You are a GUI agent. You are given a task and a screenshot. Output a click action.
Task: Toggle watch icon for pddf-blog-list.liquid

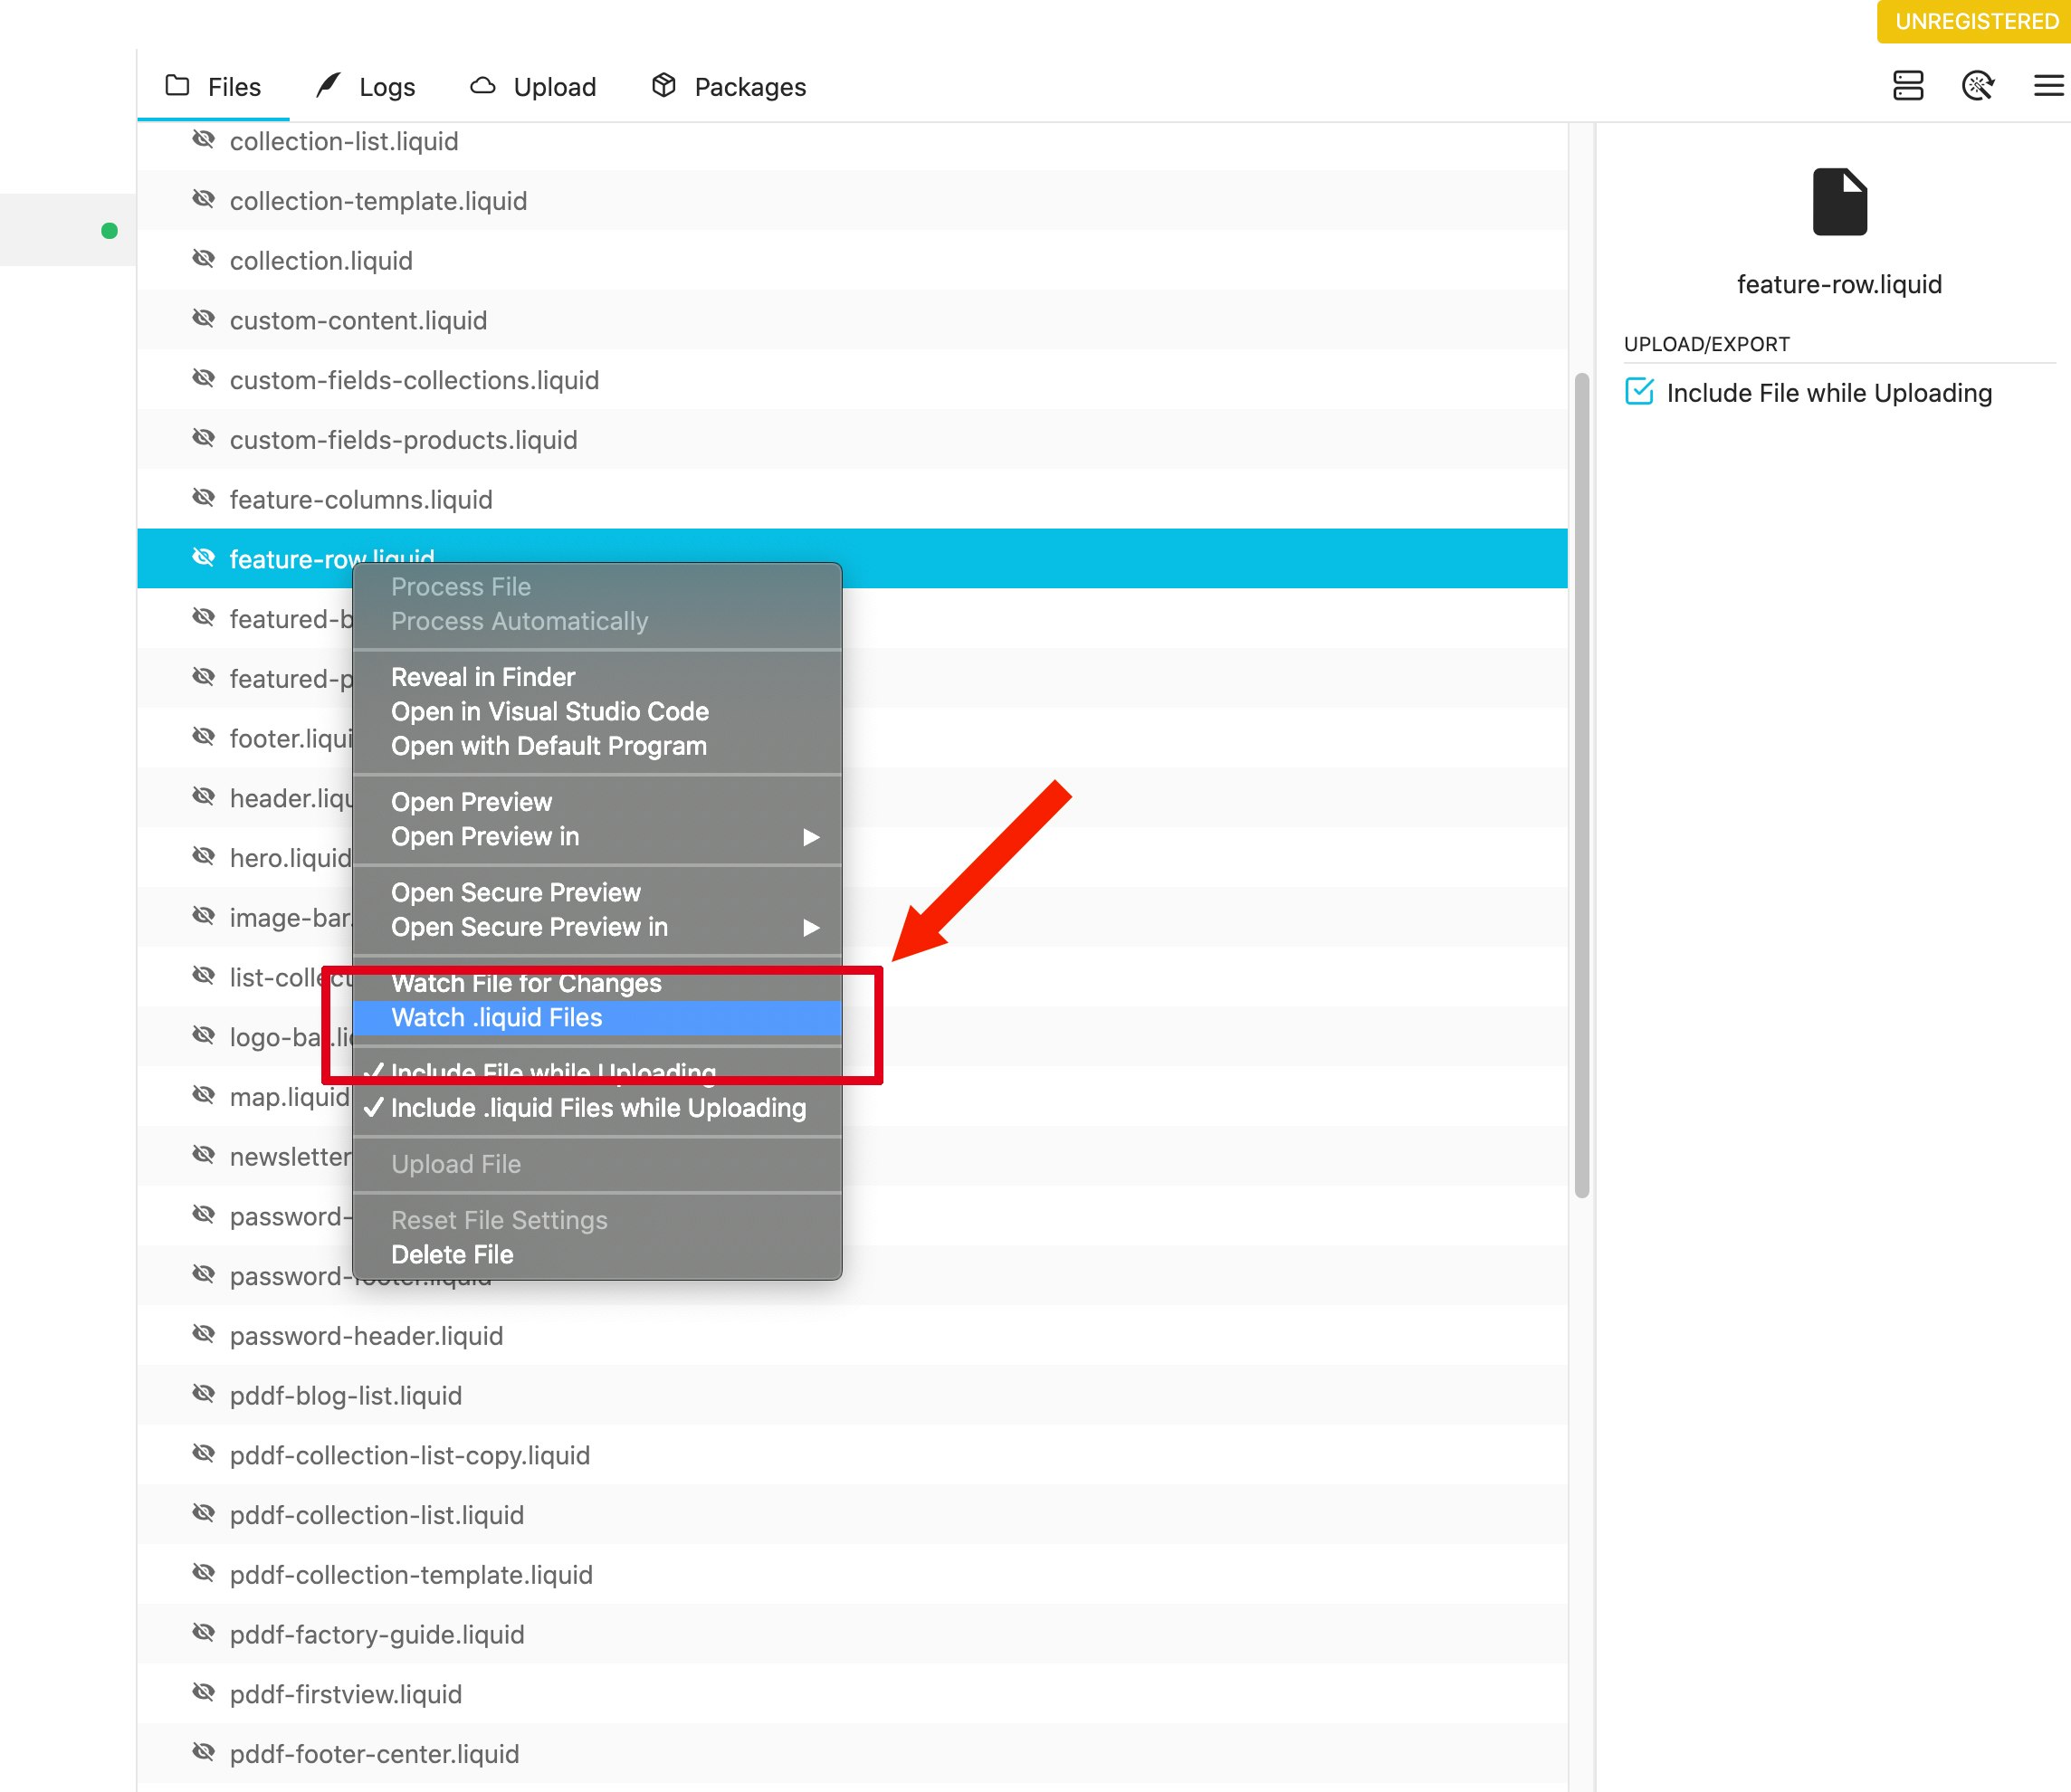[x=203, y=1394]
